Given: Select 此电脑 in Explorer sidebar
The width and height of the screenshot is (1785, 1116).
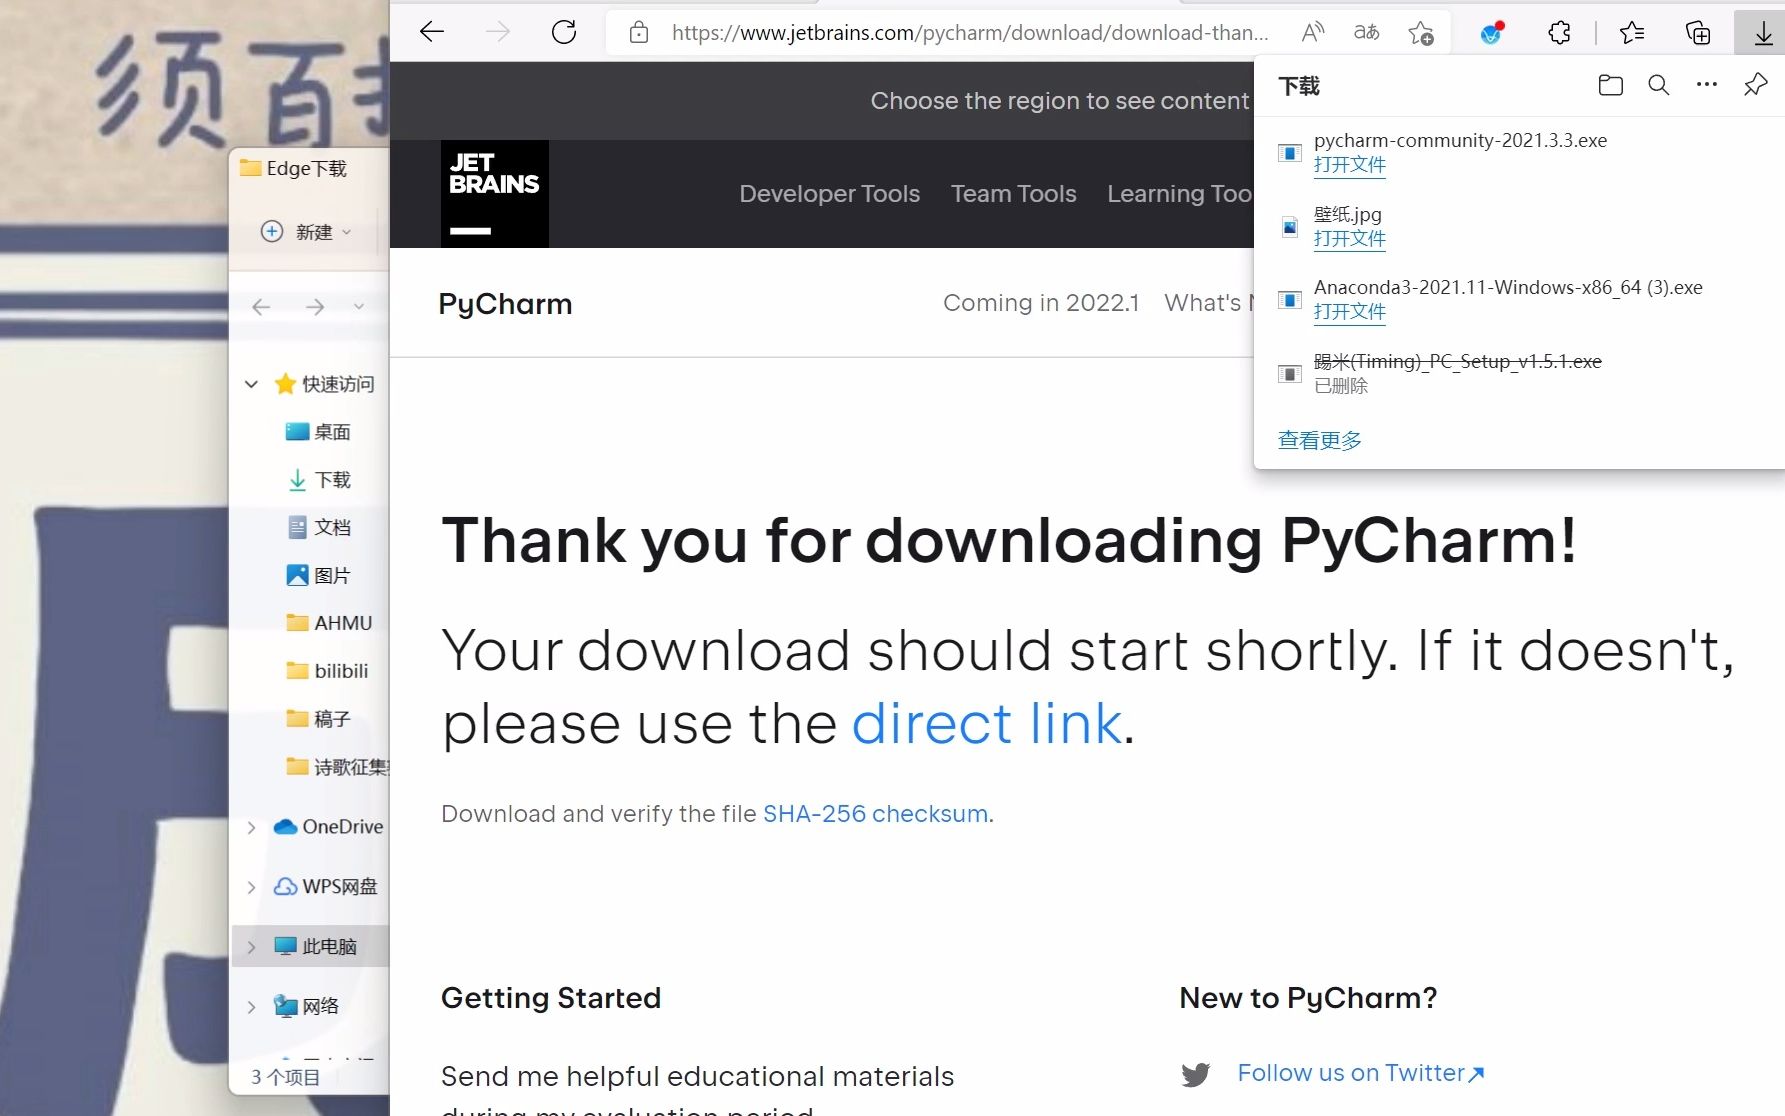Looking at the screenshot, I should (315, 946).
